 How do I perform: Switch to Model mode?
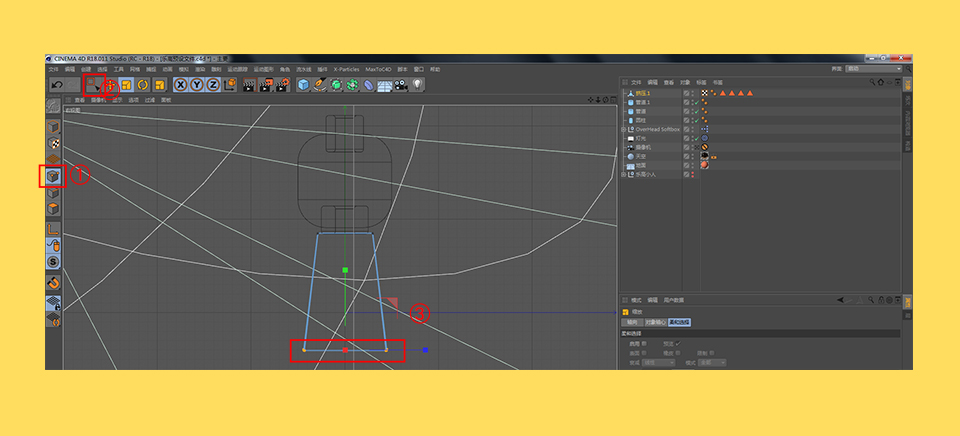coord(54,127)
